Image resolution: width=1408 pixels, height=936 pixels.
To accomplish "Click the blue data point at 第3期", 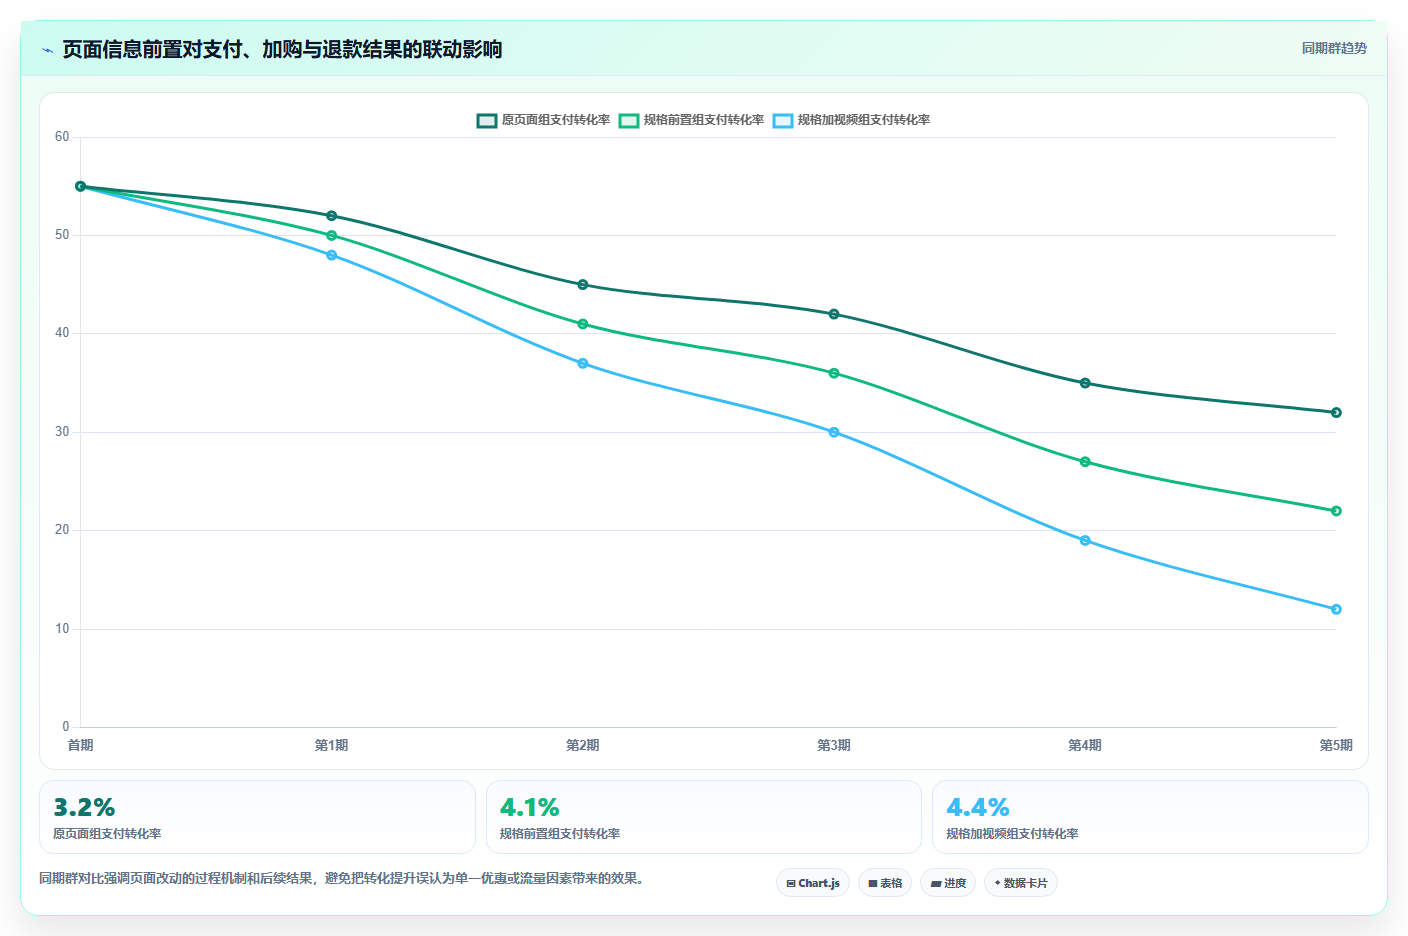I will tap(834, 432).
